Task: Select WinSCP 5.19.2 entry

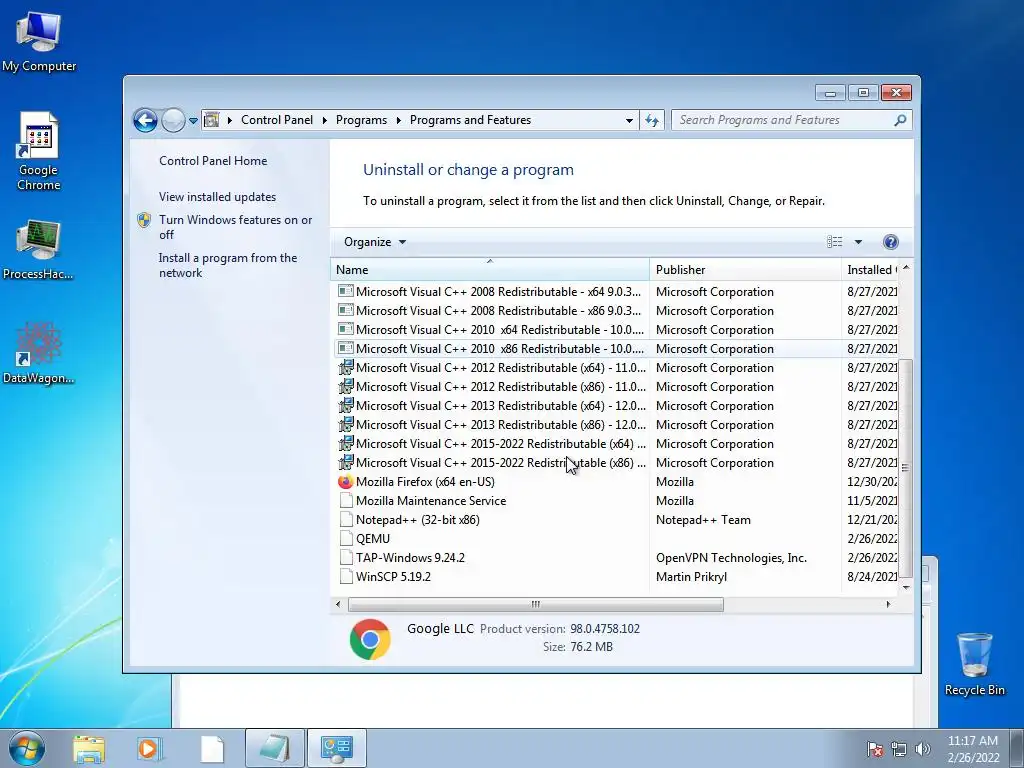Action: [616, 577]
